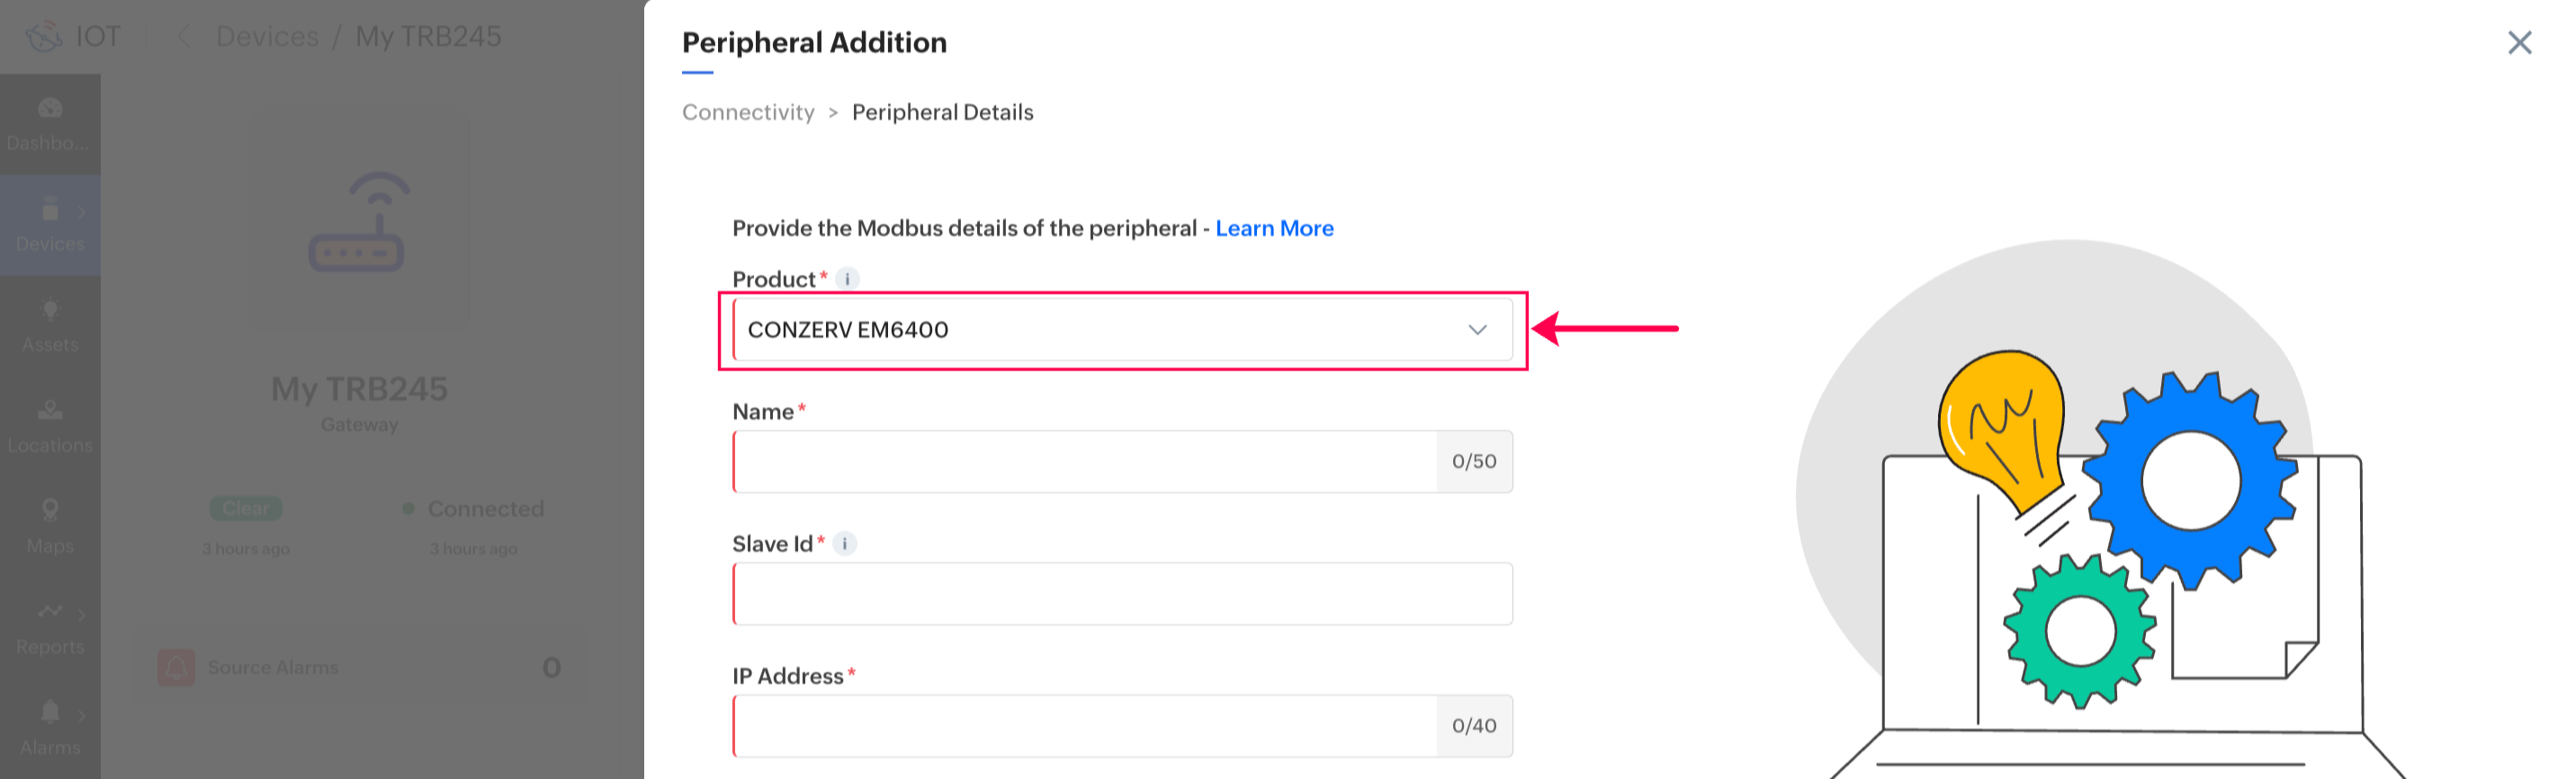This screenshot has width=2576, height=779.
Task: Focus the Slave Id input field
Action: point(1121,594)
